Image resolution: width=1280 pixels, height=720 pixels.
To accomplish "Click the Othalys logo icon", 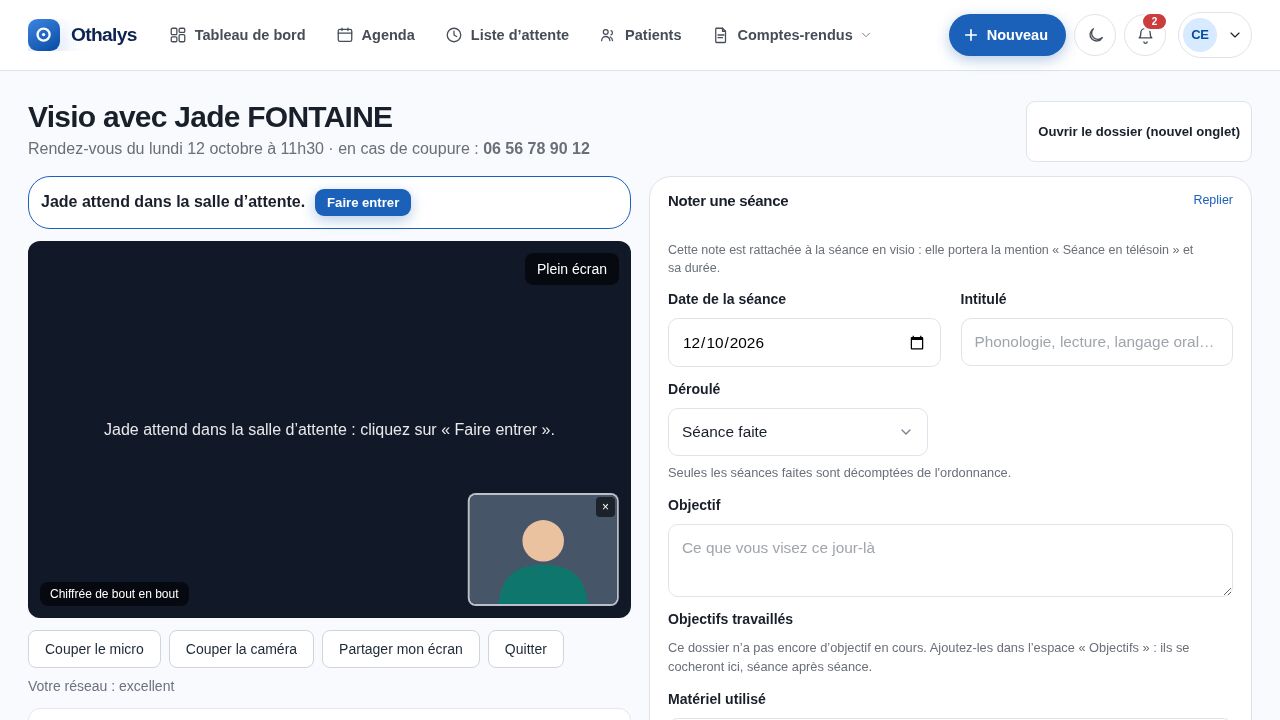I will point(44,35).
